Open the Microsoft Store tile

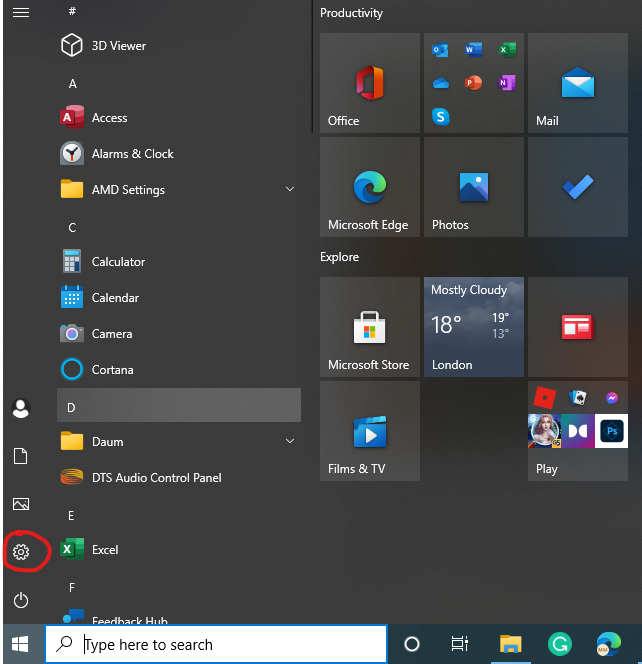370,327
